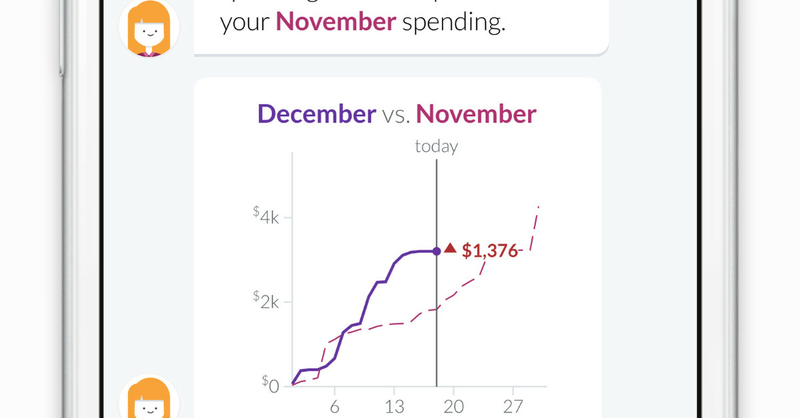This screenshot has width=800, height=418.
Task: Click the December label in chart title
Action: (x=316, y=114)
